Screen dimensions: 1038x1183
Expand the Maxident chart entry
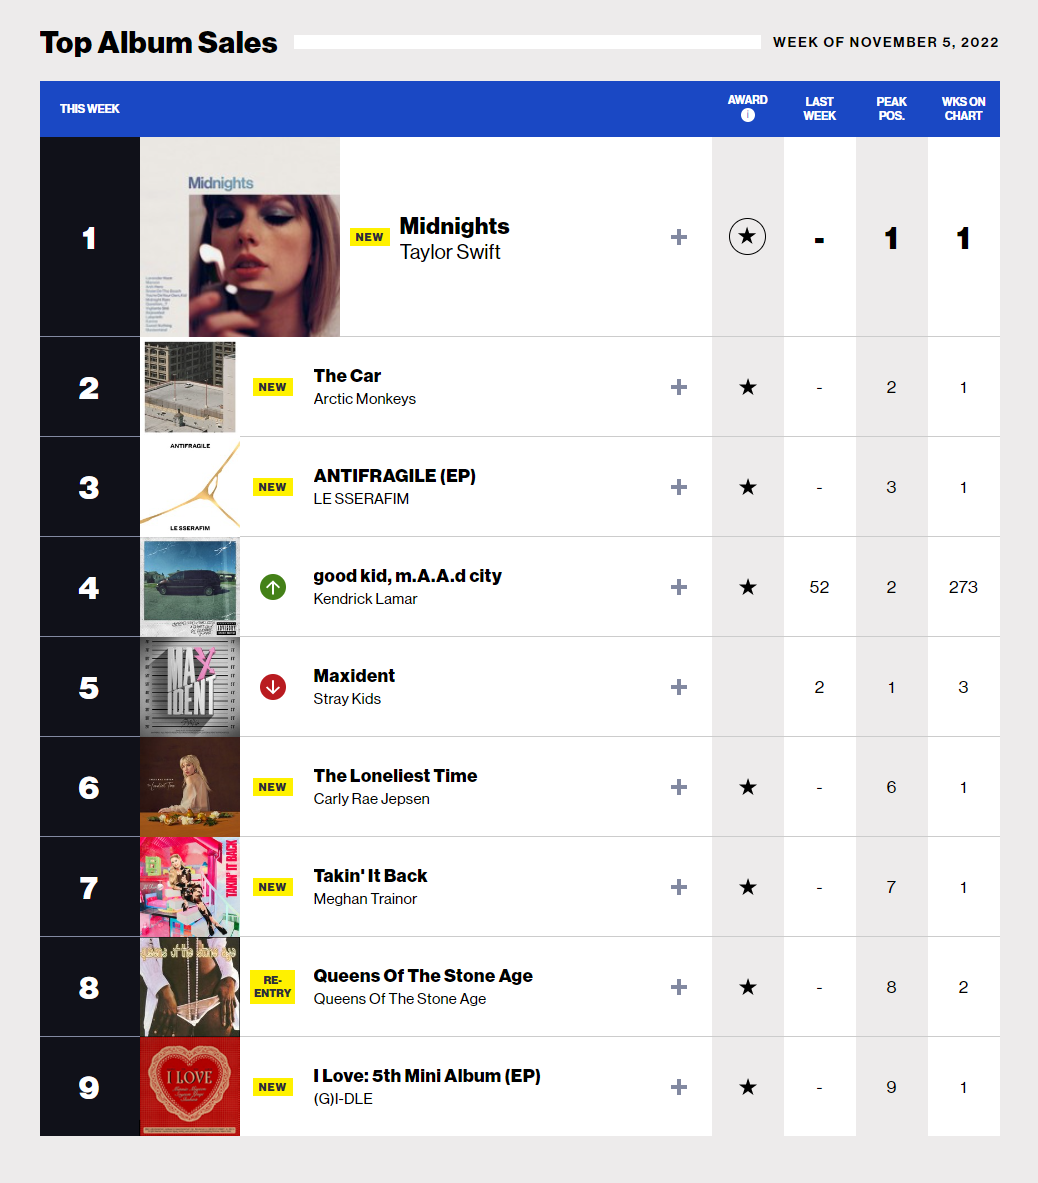point(679,687)
